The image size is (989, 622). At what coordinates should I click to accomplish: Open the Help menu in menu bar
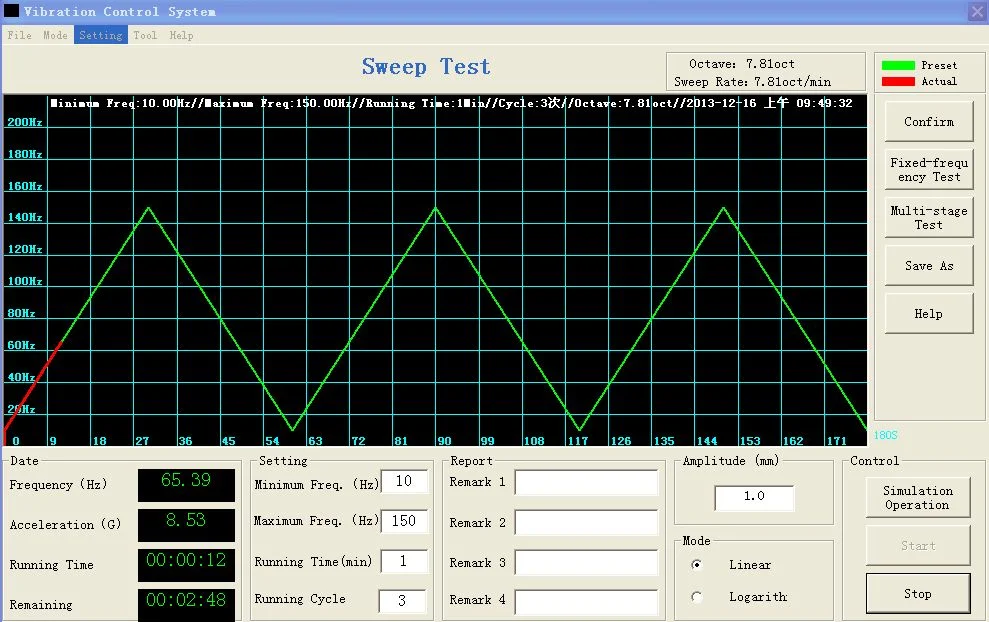(181, 35)
